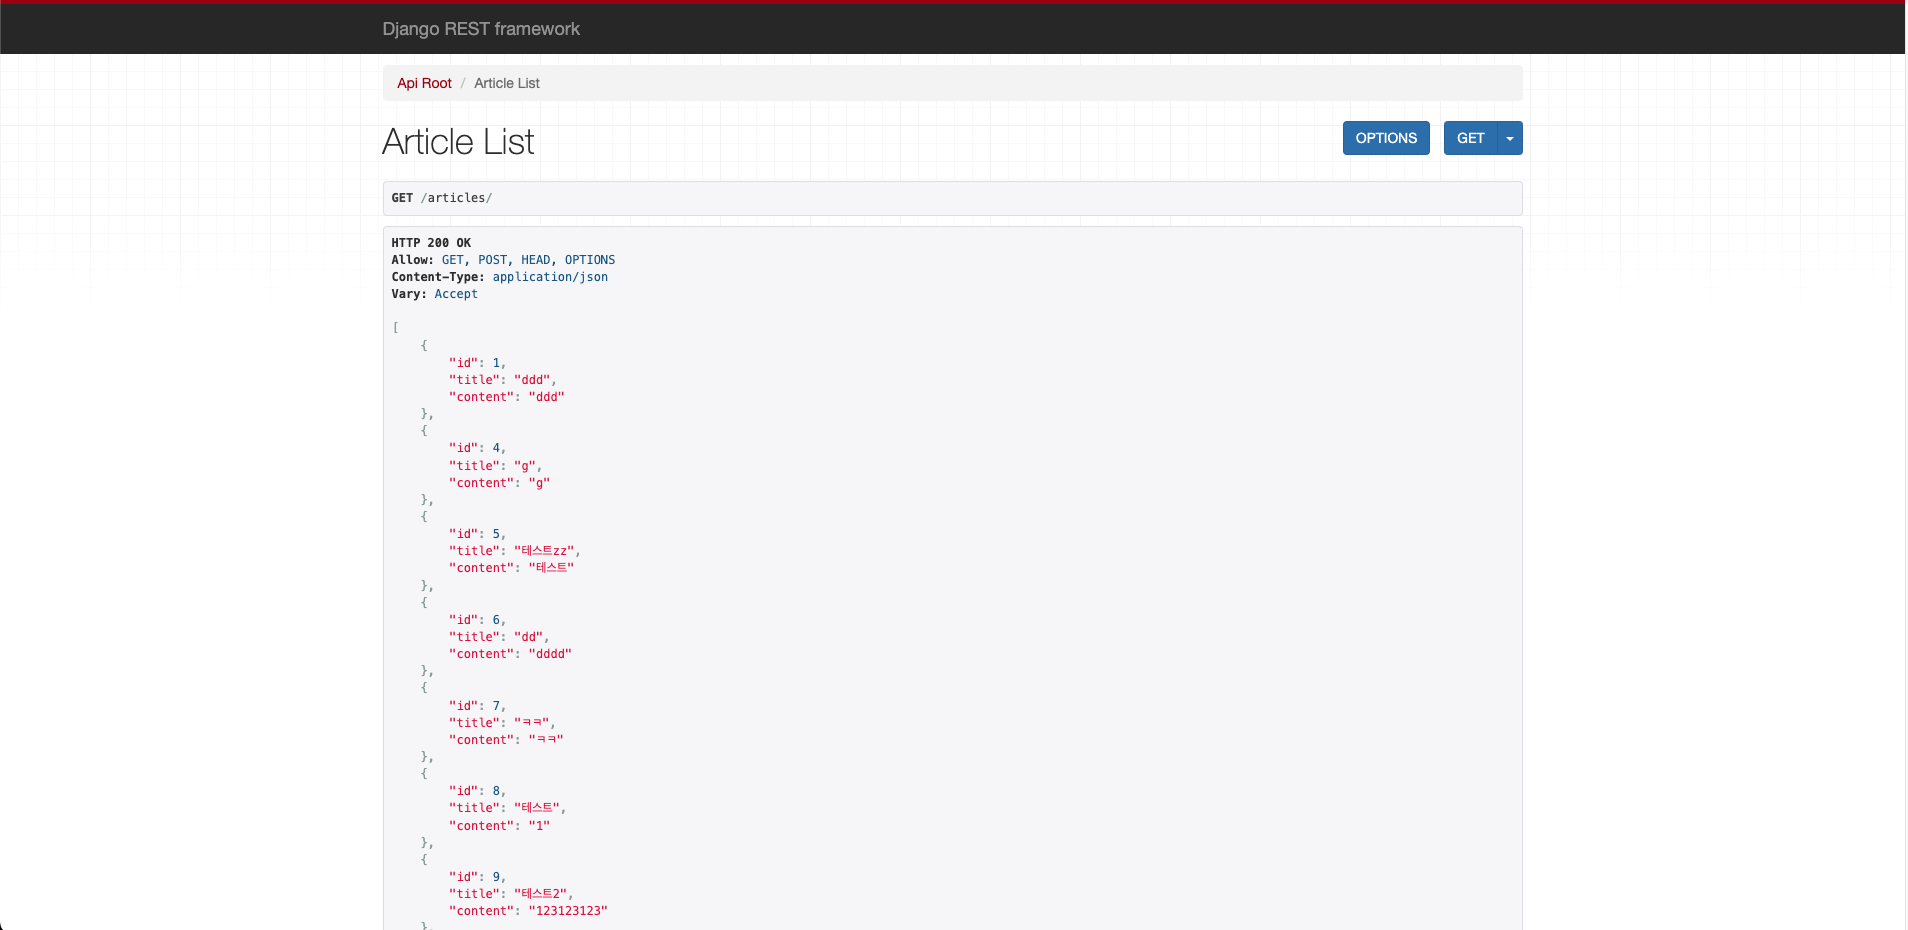Click the "content": "테스트" line

click(512, 568)
